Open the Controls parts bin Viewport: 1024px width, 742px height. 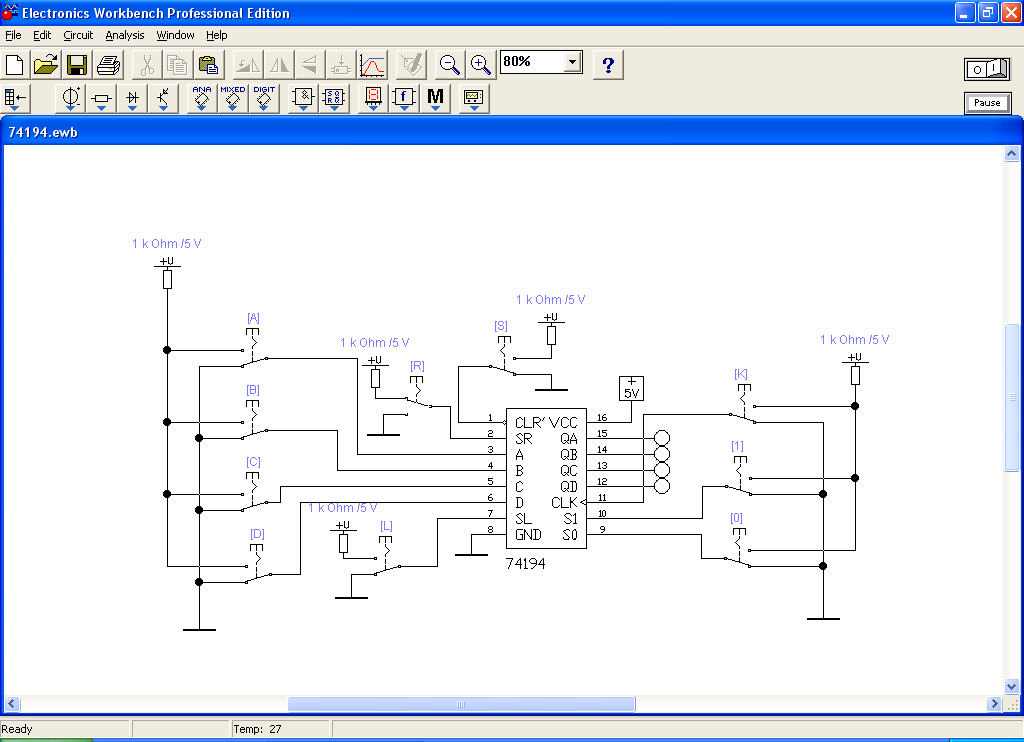point(404,99)
